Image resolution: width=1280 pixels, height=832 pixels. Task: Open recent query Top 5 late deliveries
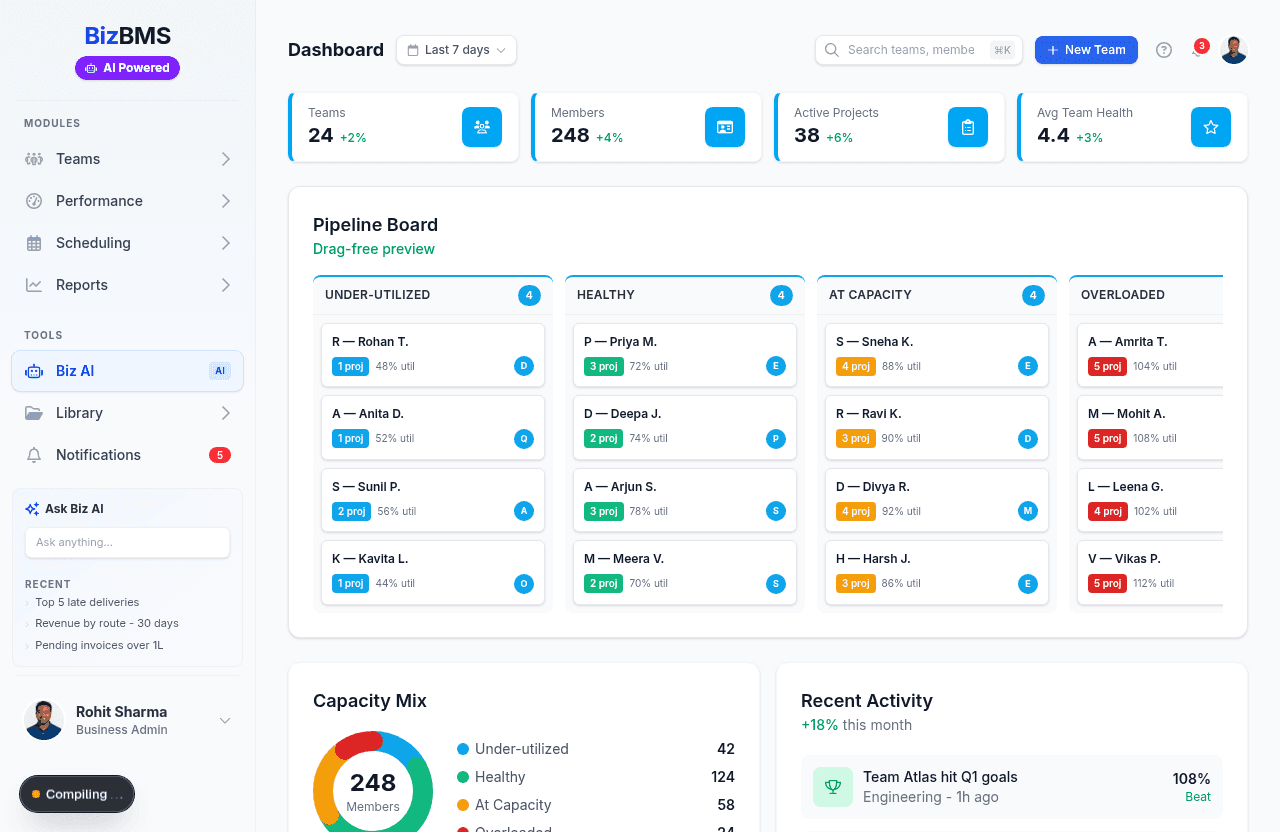(x=87, y=602)
